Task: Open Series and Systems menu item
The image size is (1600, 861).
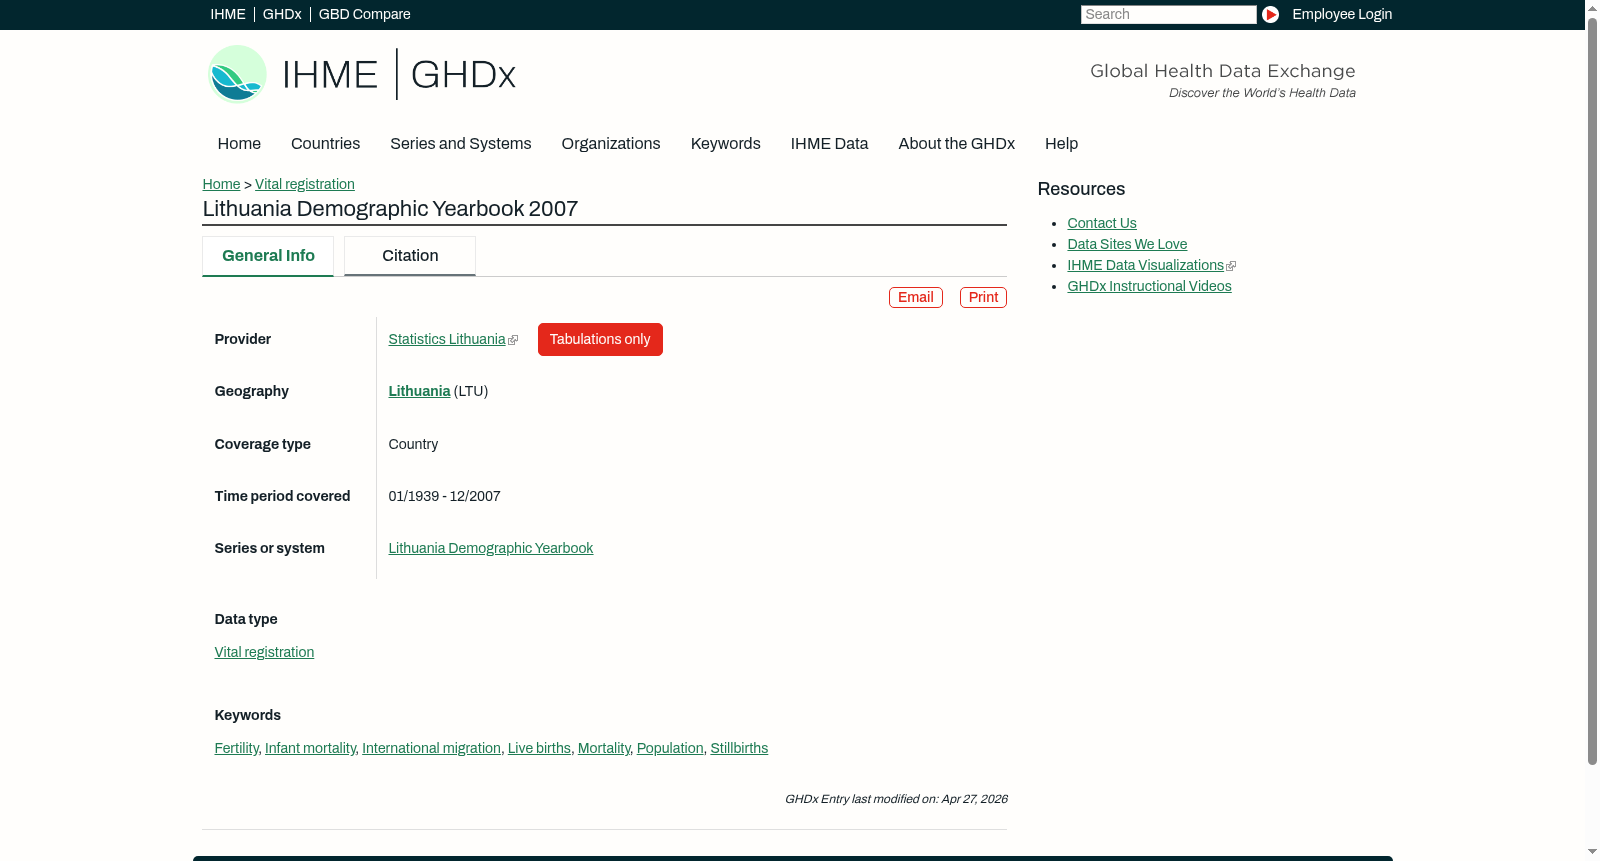Action: (x=461, y=143)
